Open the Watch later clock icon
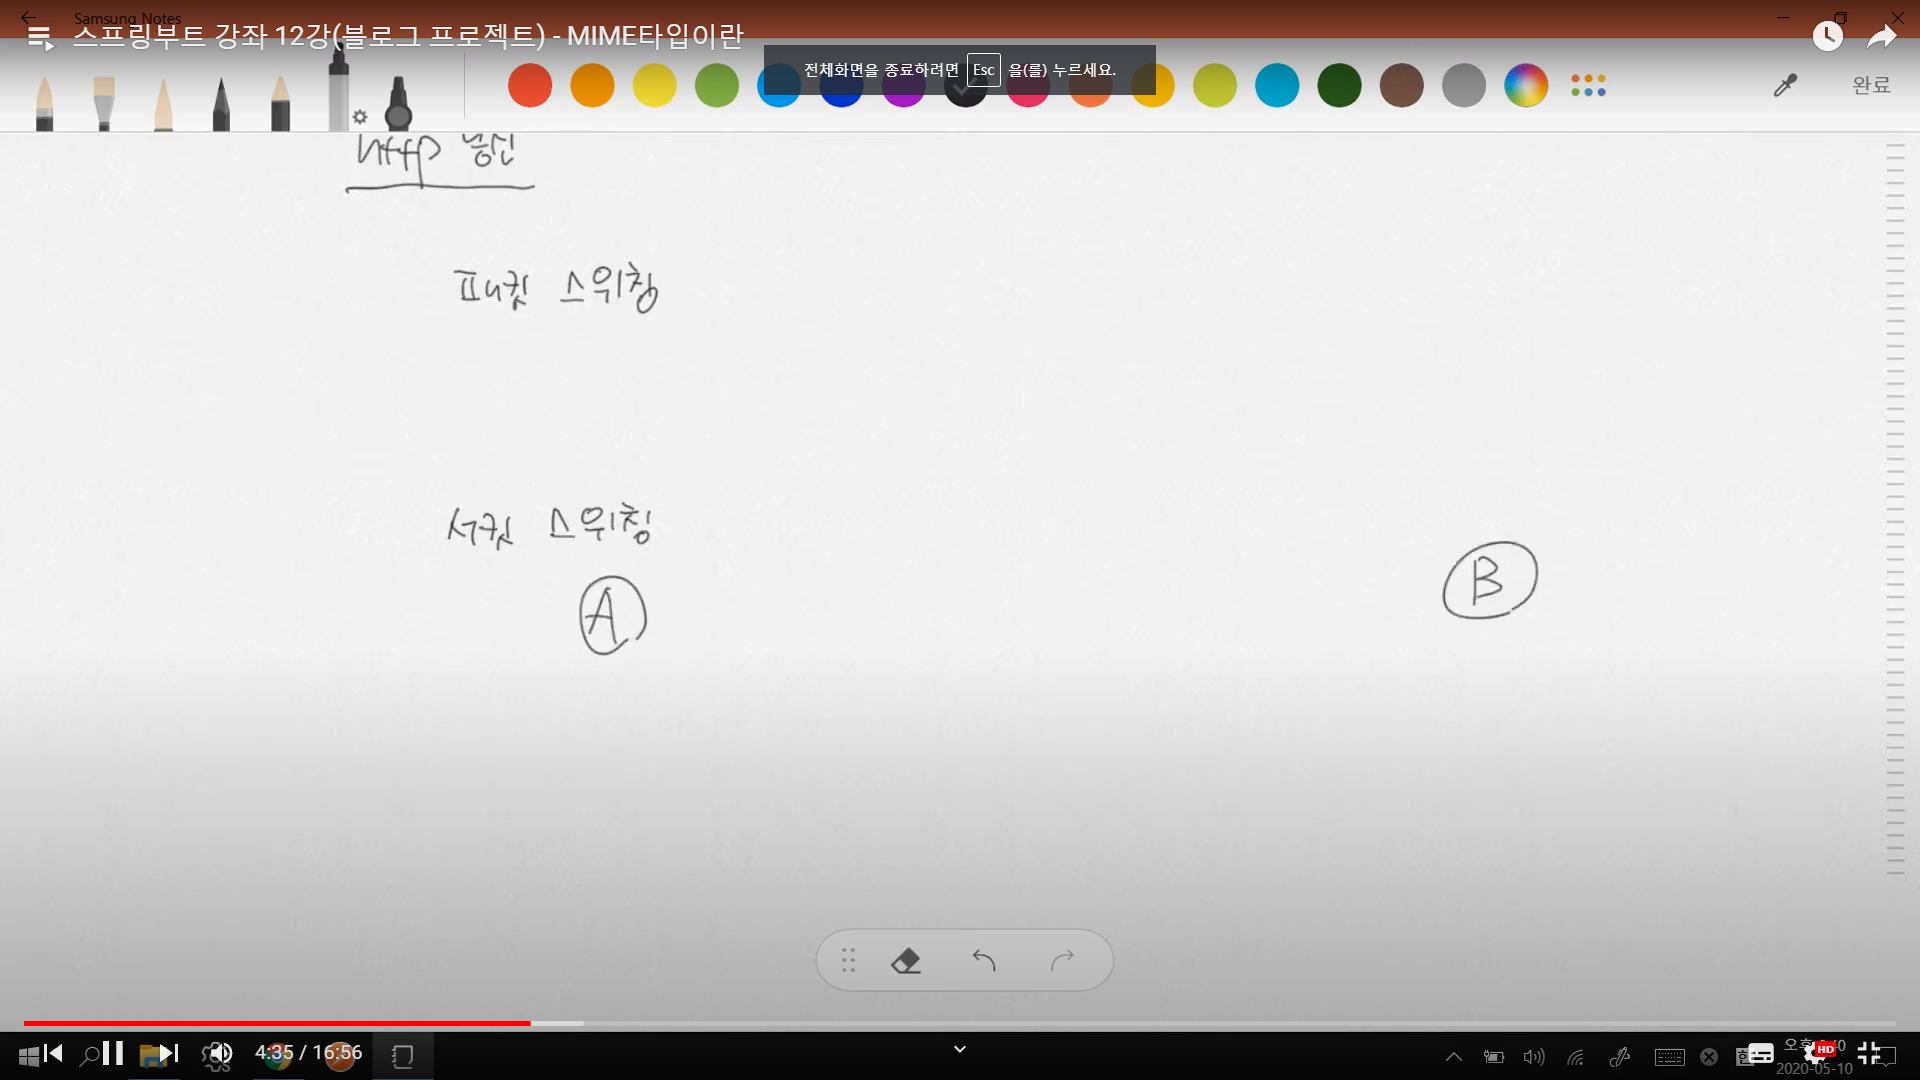 click(x=1827, y=37)
